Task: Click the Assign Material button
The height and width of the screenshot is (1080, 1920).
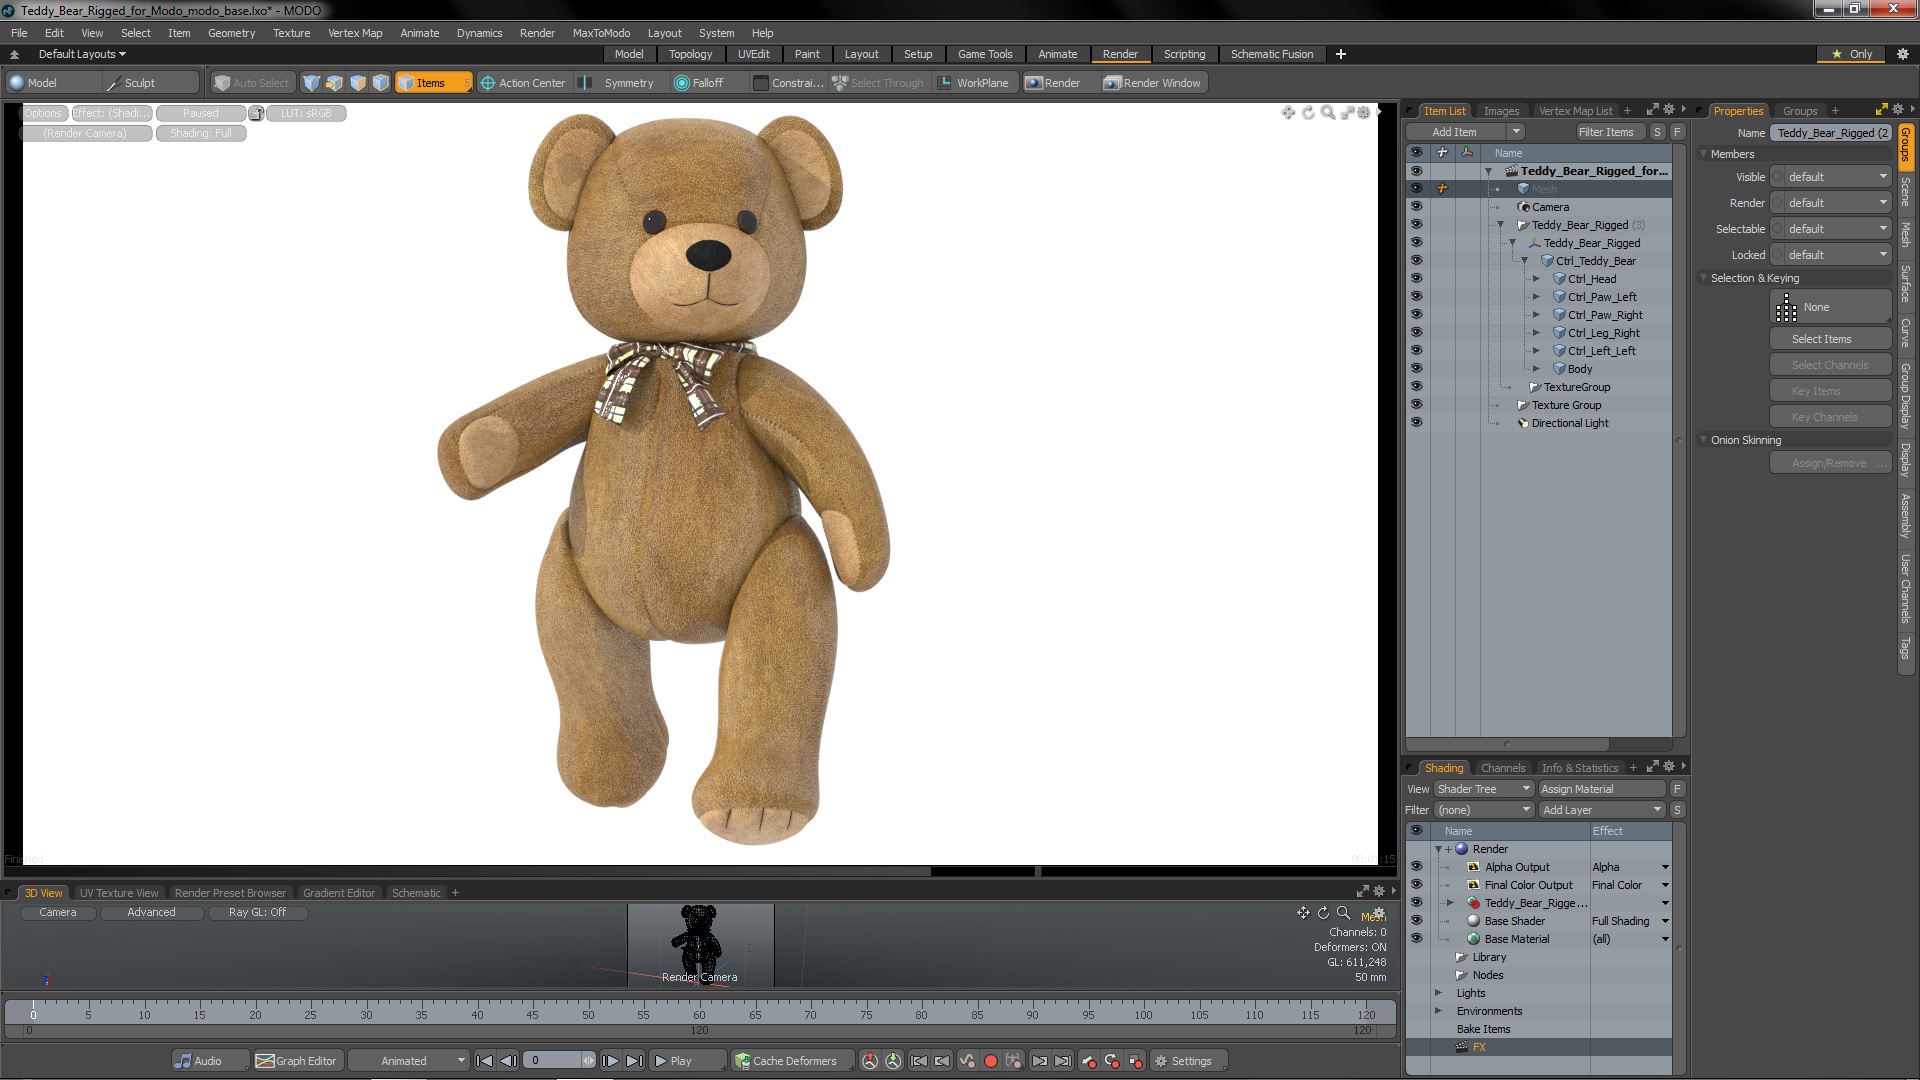Action: point(1601,789)
